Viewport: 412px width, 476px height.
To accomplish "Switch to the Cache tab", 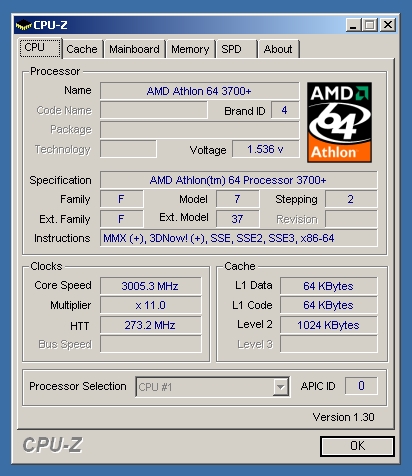I will point(82,49).
